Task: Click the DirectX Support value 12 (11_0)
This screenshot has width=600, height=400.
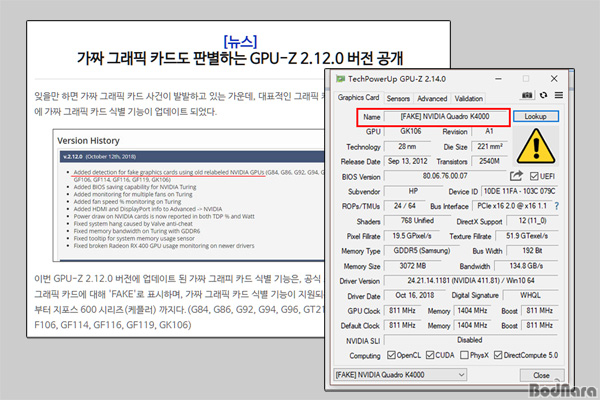Action: click(x=532, y=221)
